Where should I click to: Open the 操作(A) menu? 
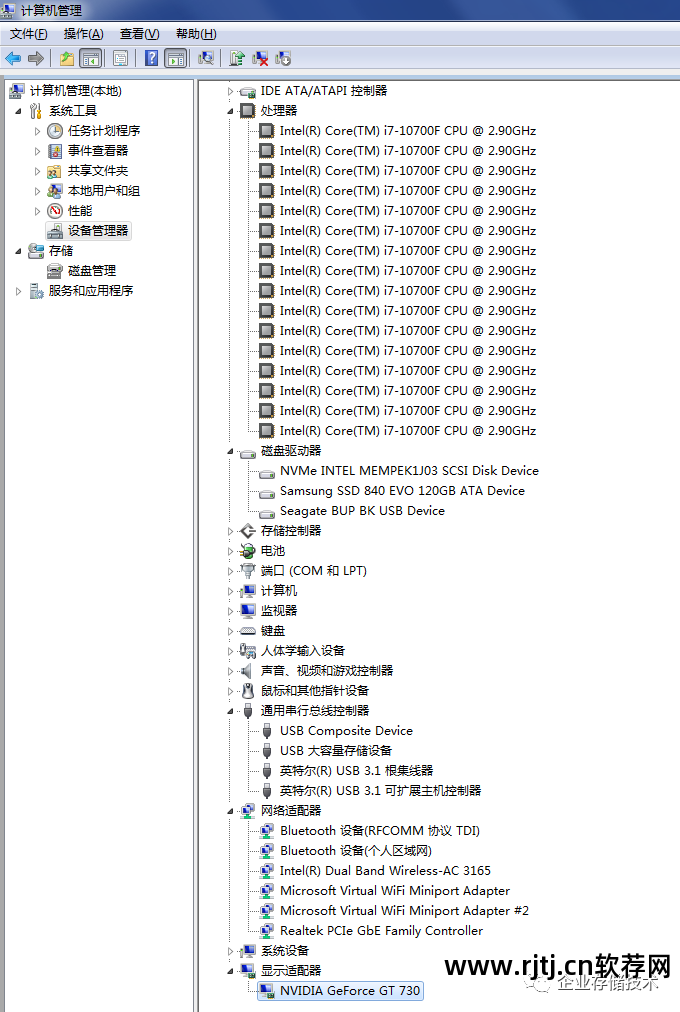(83, 34)
